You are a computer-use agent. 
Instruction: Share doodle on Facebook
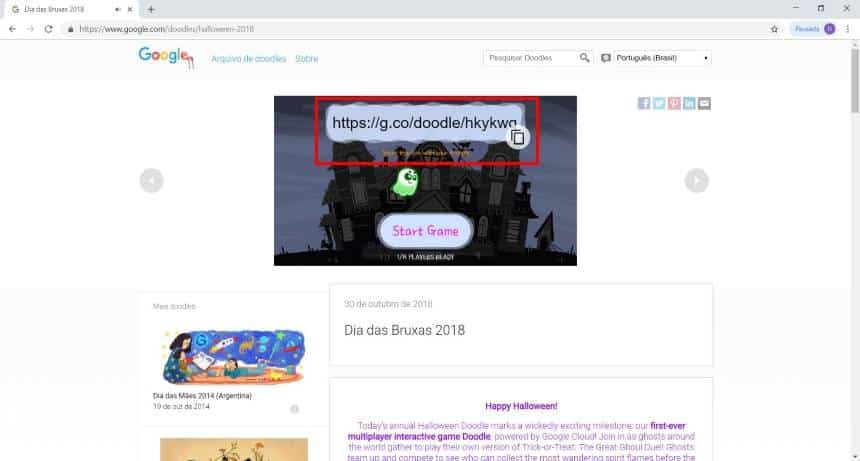point(644,103)
